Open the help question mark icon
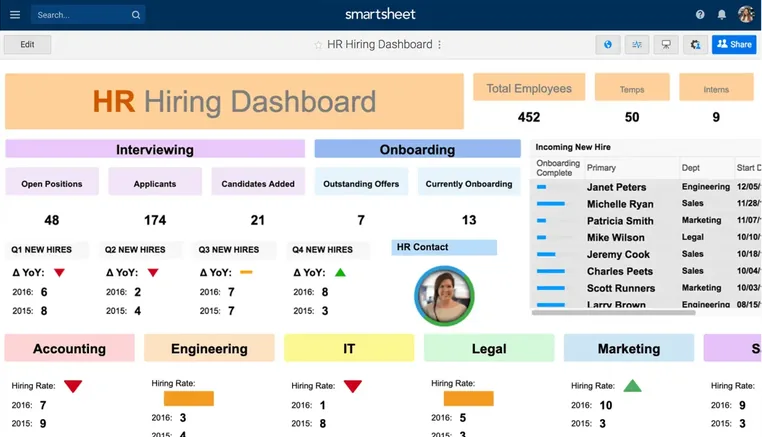Image resolution: width=762 pixels, height=437 pixels. pos(700,15)
